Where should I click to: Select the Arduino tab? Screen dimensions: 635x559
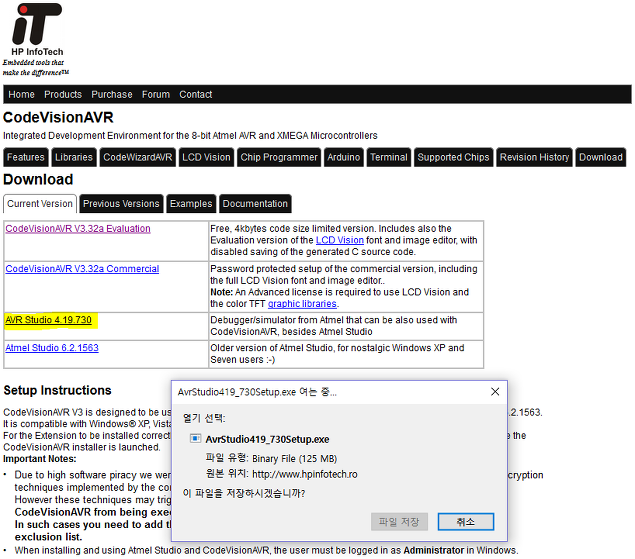point(343,157)
